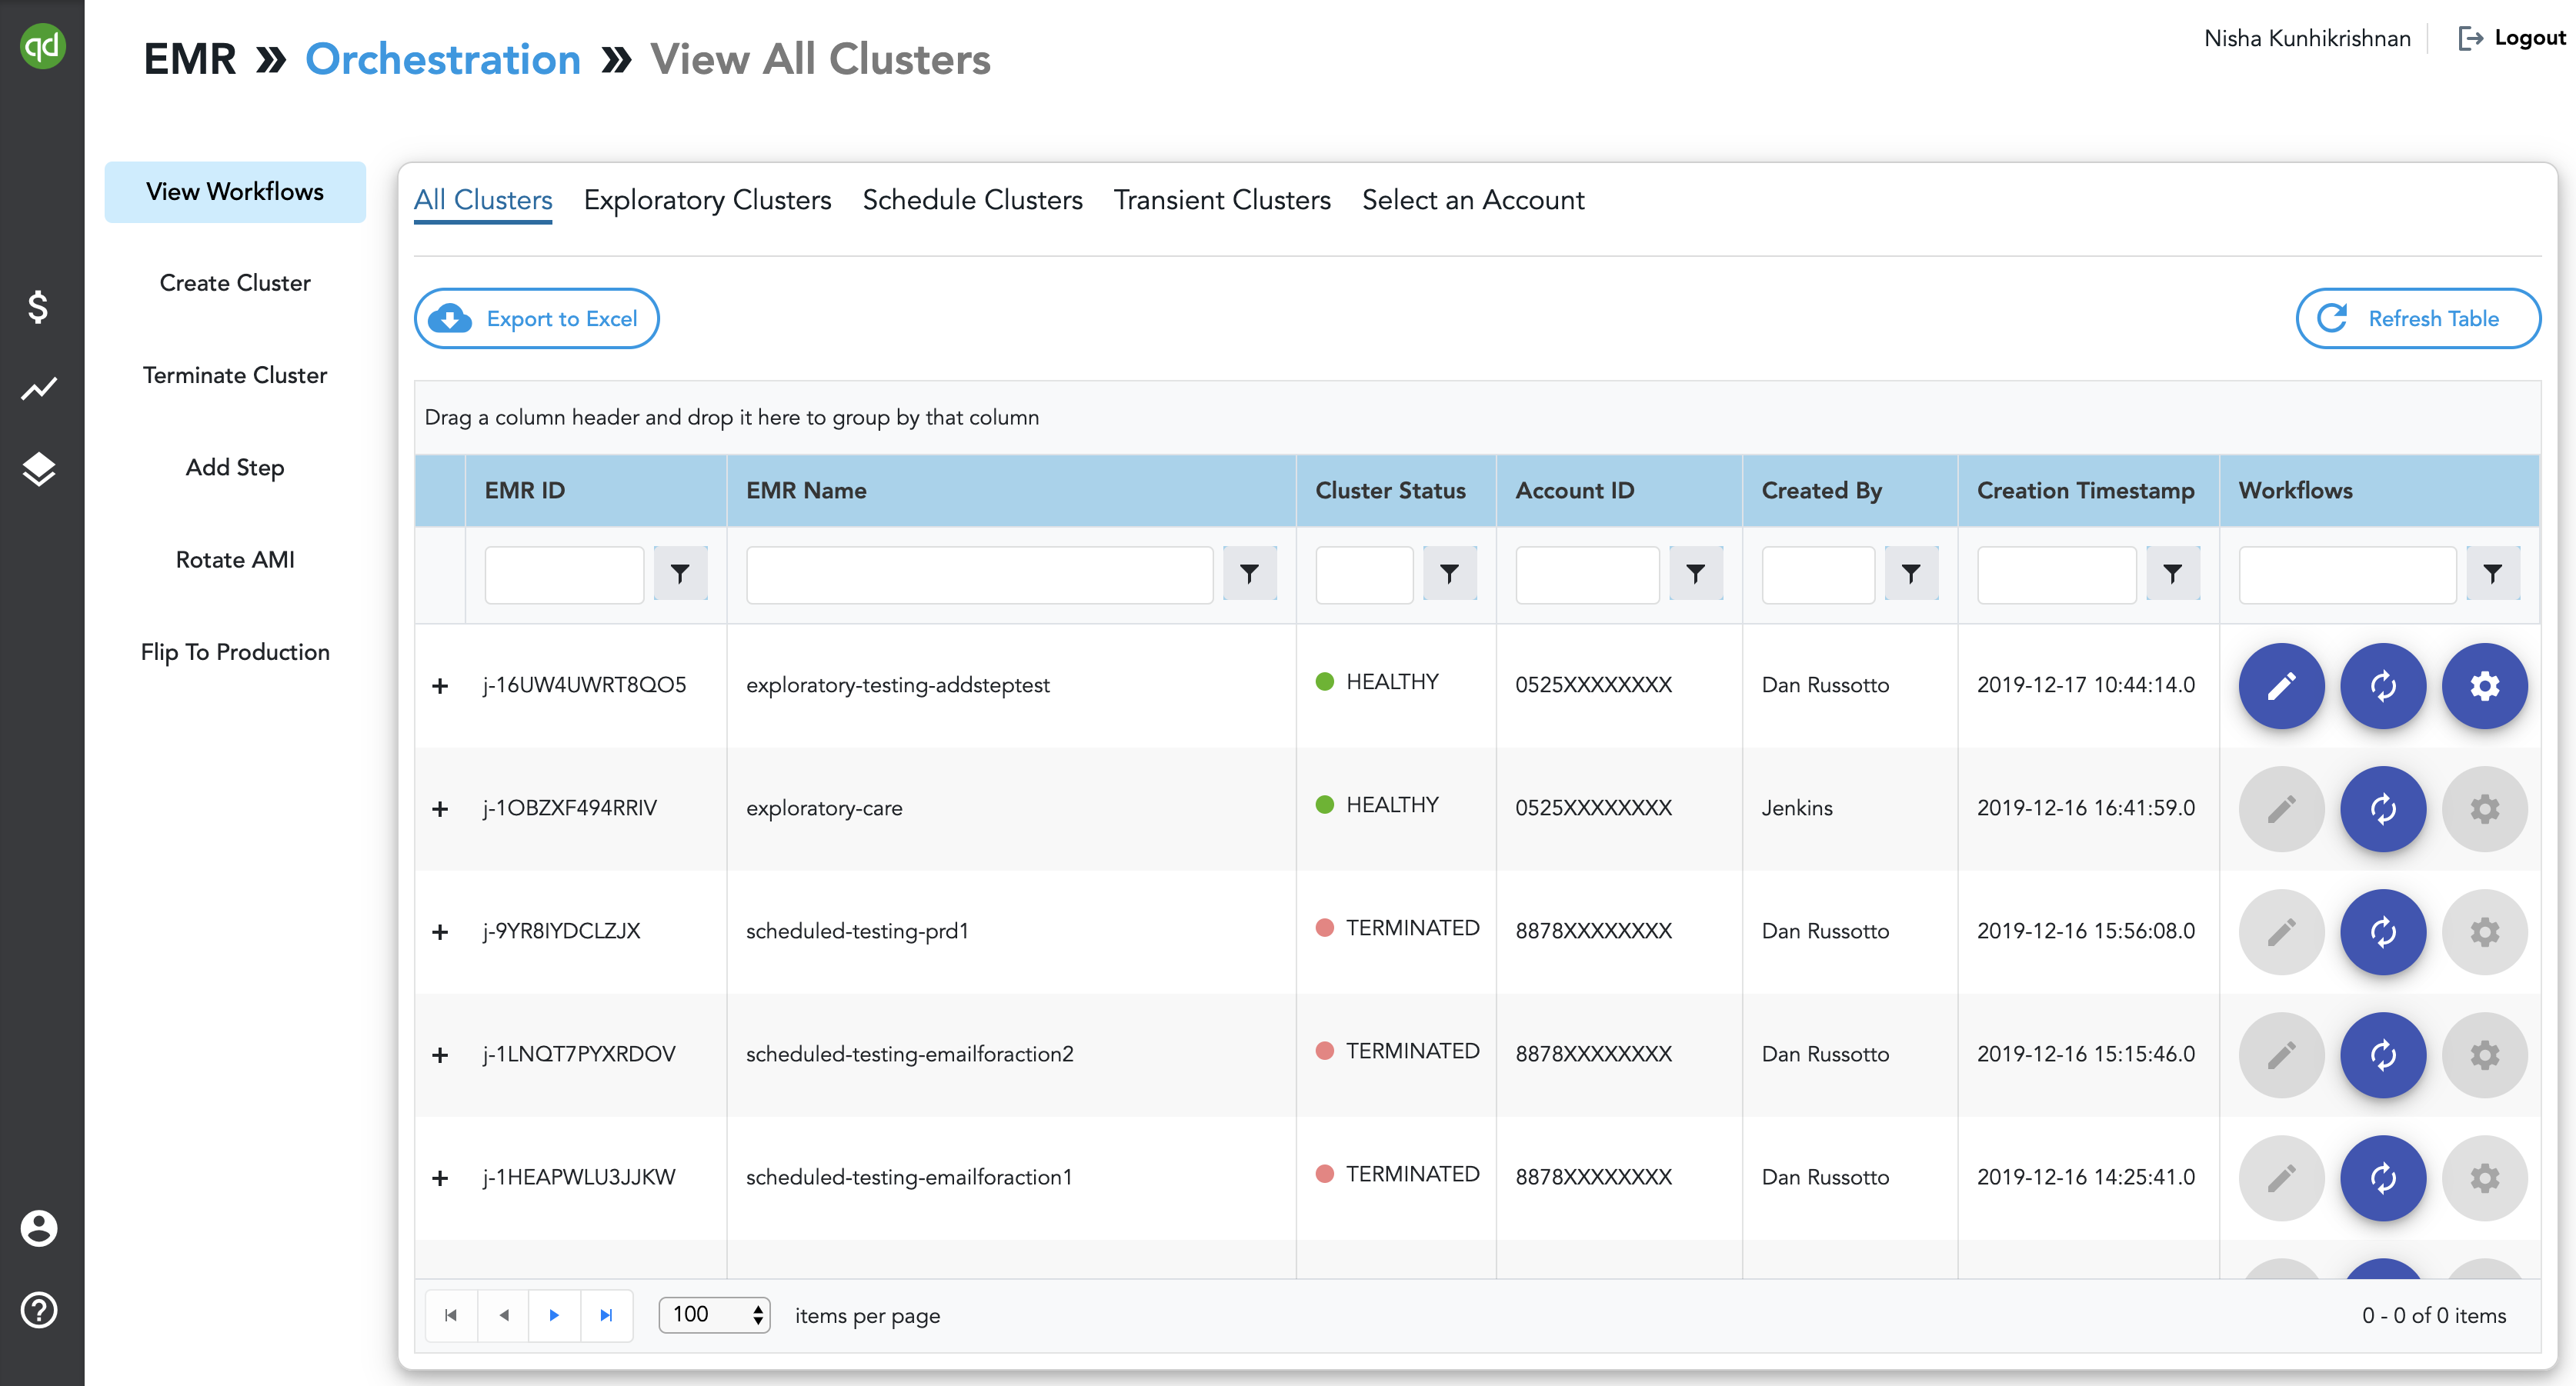Open the user profile sidebar icon

click(39, 1228)
